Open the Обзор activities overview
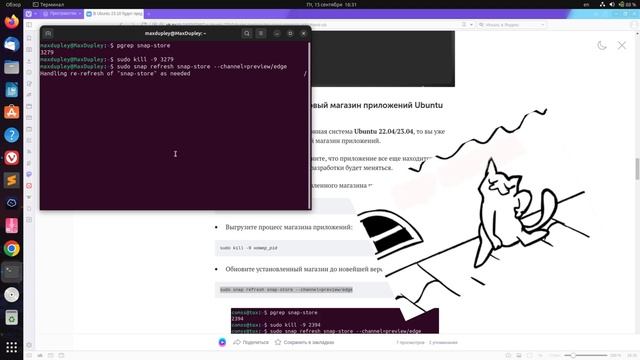Image resolution: width=640 pixels, height=360 pixels. [13, 4]
